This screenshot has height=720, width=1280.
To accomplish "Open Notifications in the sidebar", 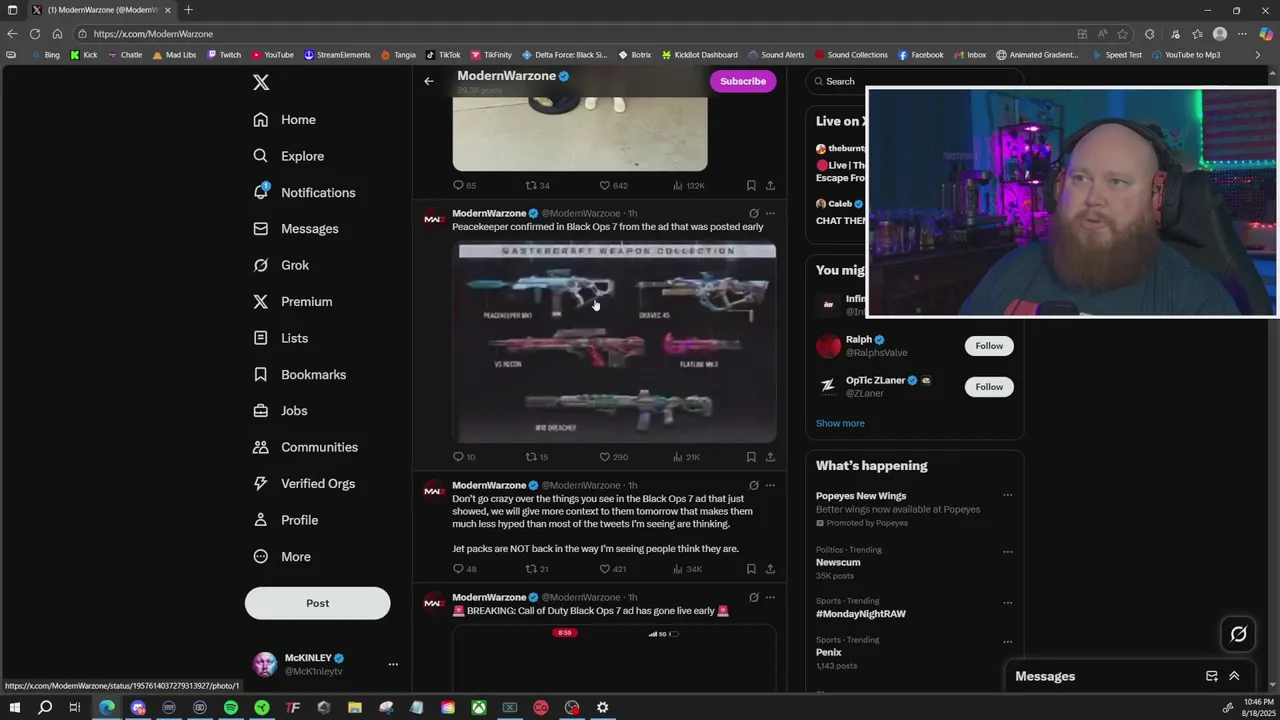I will coord(304,192).
